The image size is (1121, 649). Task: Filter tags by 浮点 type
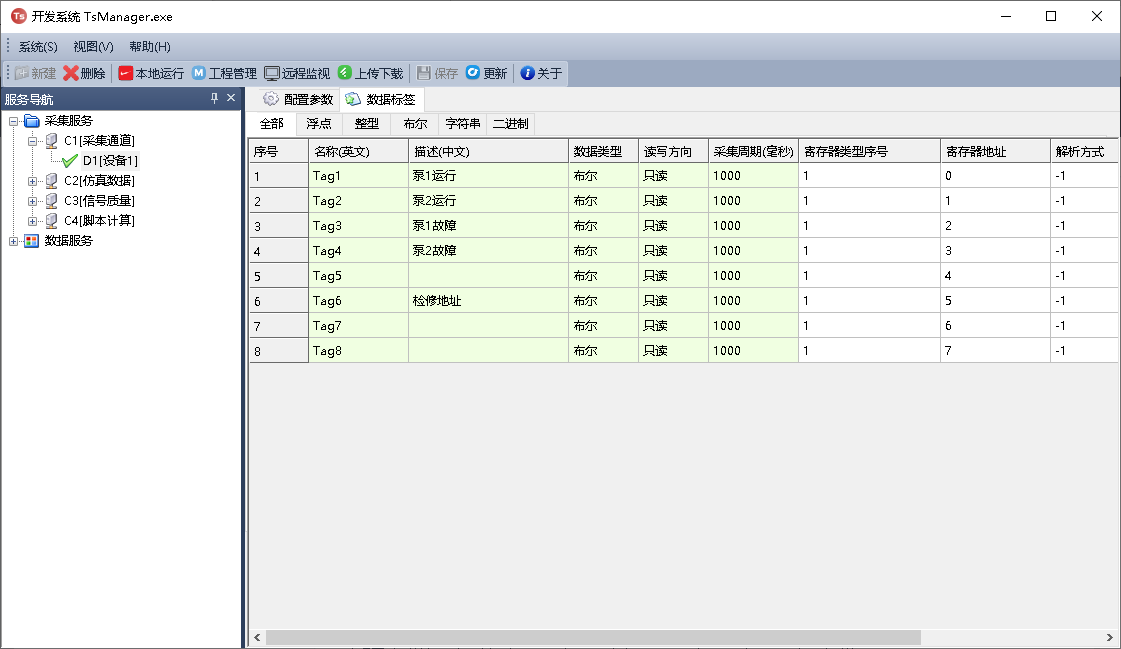[x=319, y=124]
